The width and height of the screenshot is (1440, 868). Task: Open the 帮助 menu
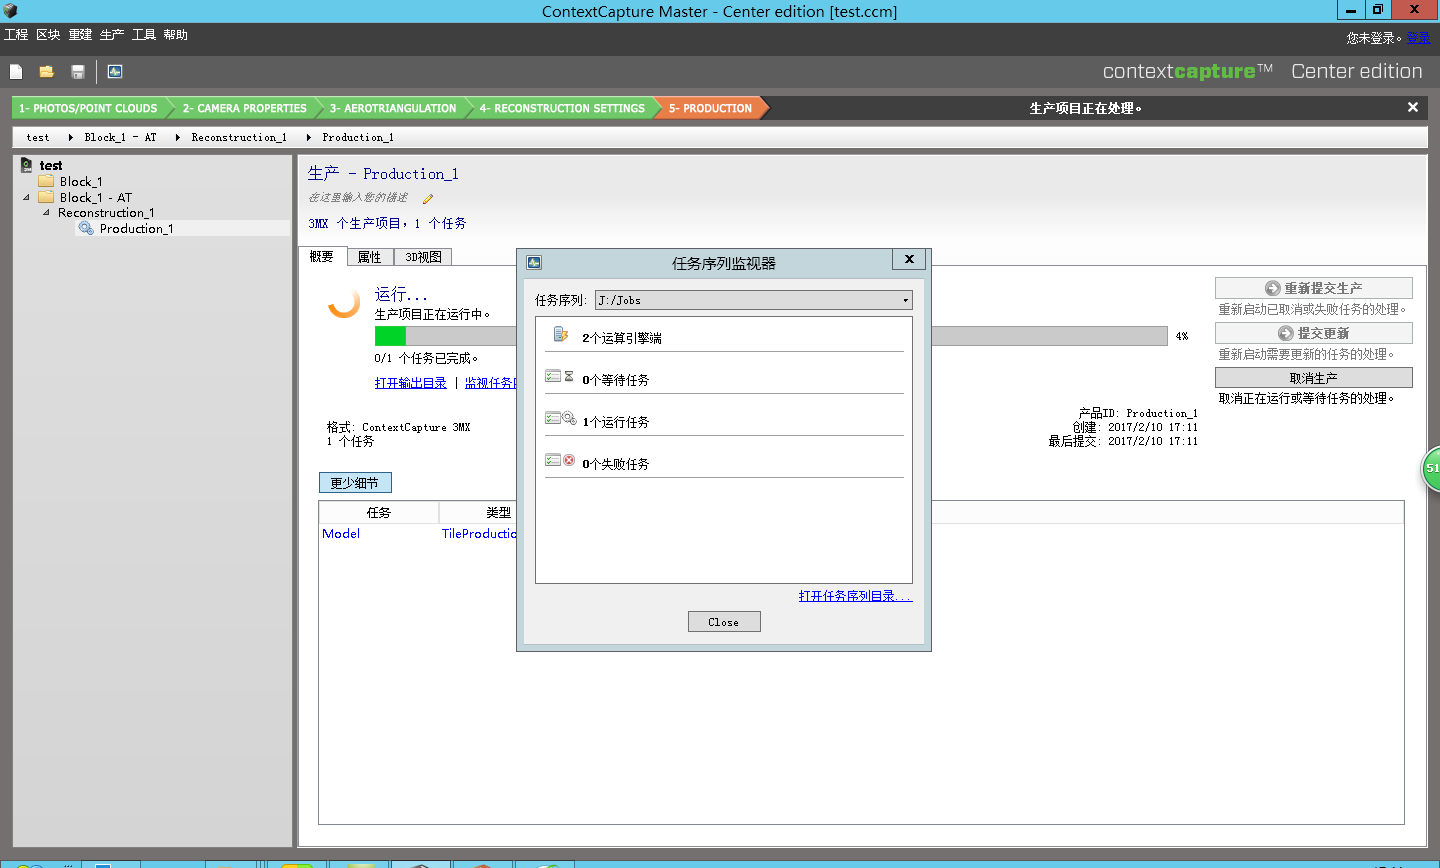point(176,35)
